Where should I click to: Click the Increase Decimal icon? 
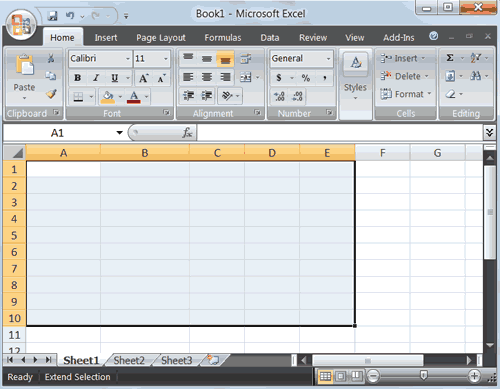coord(279,96)
